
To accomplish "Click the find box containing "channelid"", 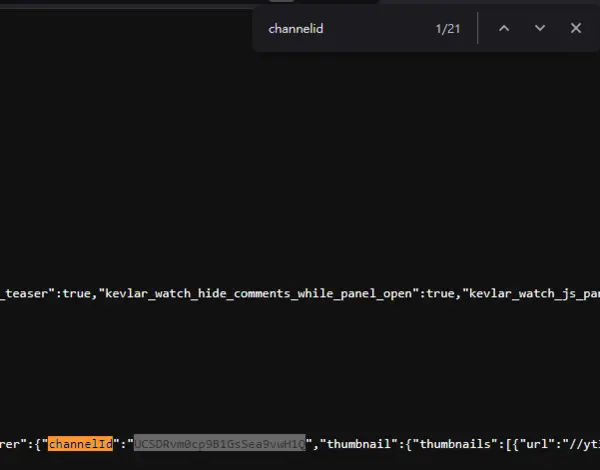I will tap(340, 29).
